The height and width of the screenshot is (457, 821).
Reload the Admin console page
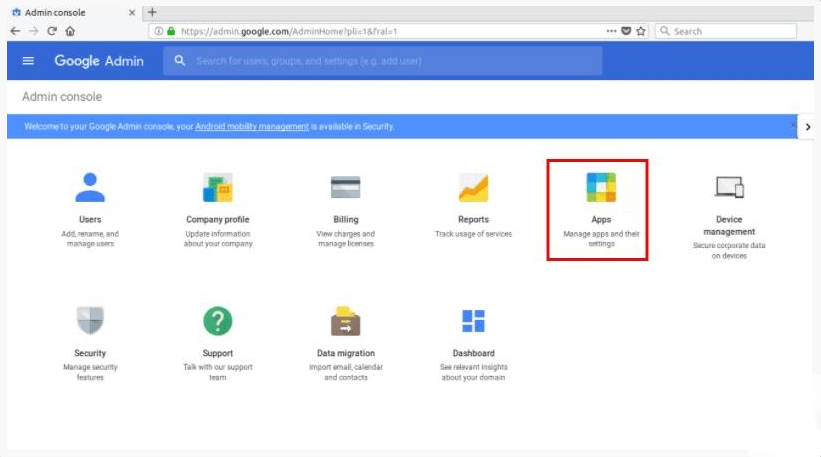coord(52,31)
